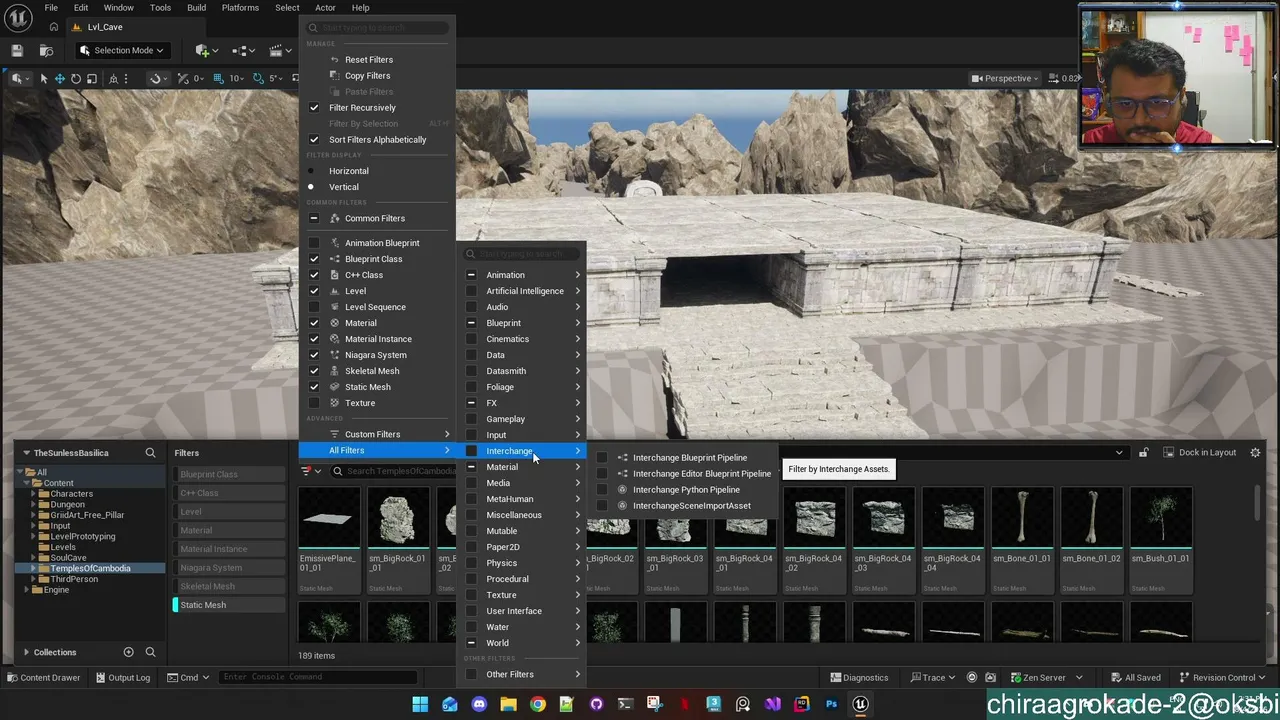Click the All Saved status icon
Image resolution: width=1280 pixels, height=720 pixels.
point(1116,677)
